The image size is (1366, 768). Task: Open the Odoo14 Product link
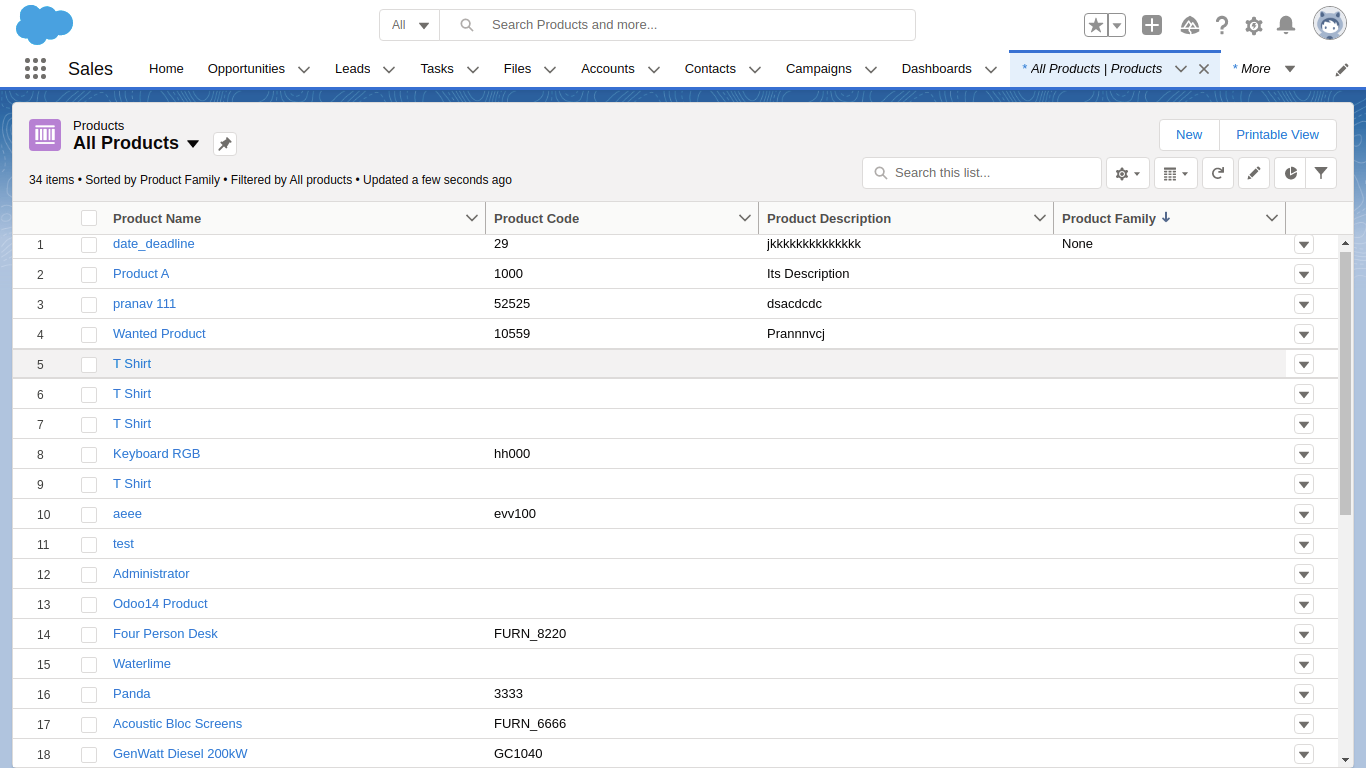(160, 604)
